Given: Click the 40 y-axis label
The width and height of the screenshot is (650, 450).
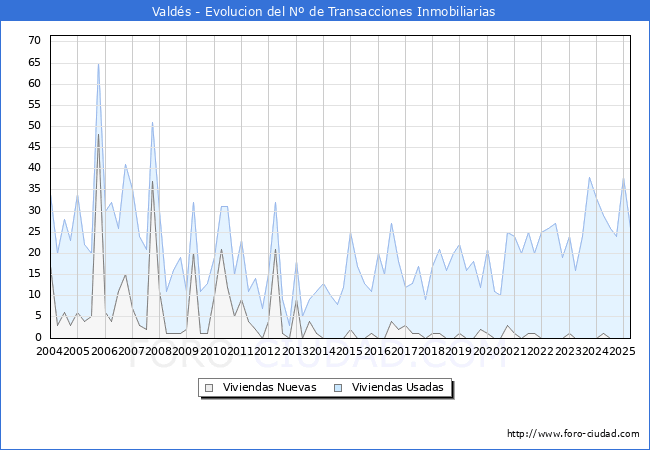Looking at the screenshot, I should pyautogui.click(x=34, y=168).
